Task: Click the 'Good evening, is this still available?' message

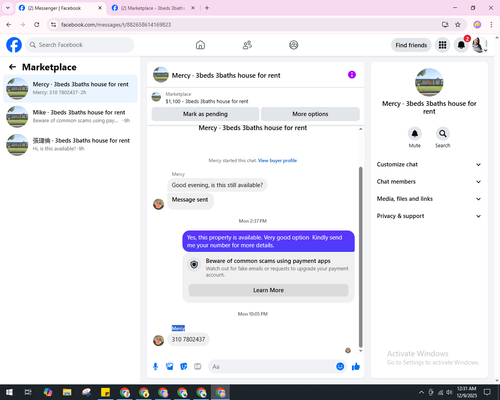Action: [217, 185]
